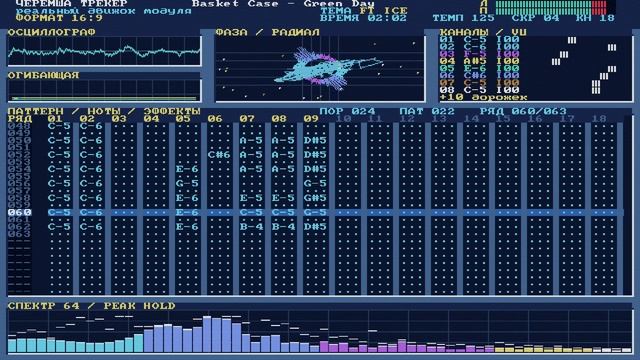
Task: Click the C#6 note in column 06
Action: (x=219, y=155)
